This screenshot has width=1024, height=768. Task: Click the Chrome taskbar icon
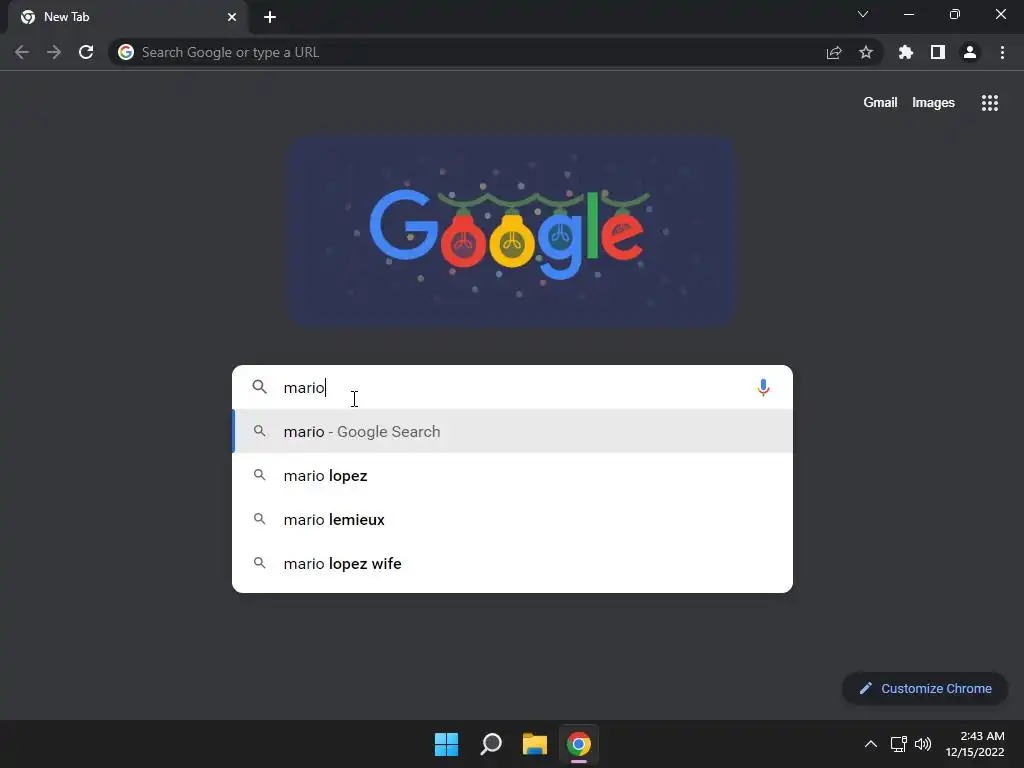[579, 744]
